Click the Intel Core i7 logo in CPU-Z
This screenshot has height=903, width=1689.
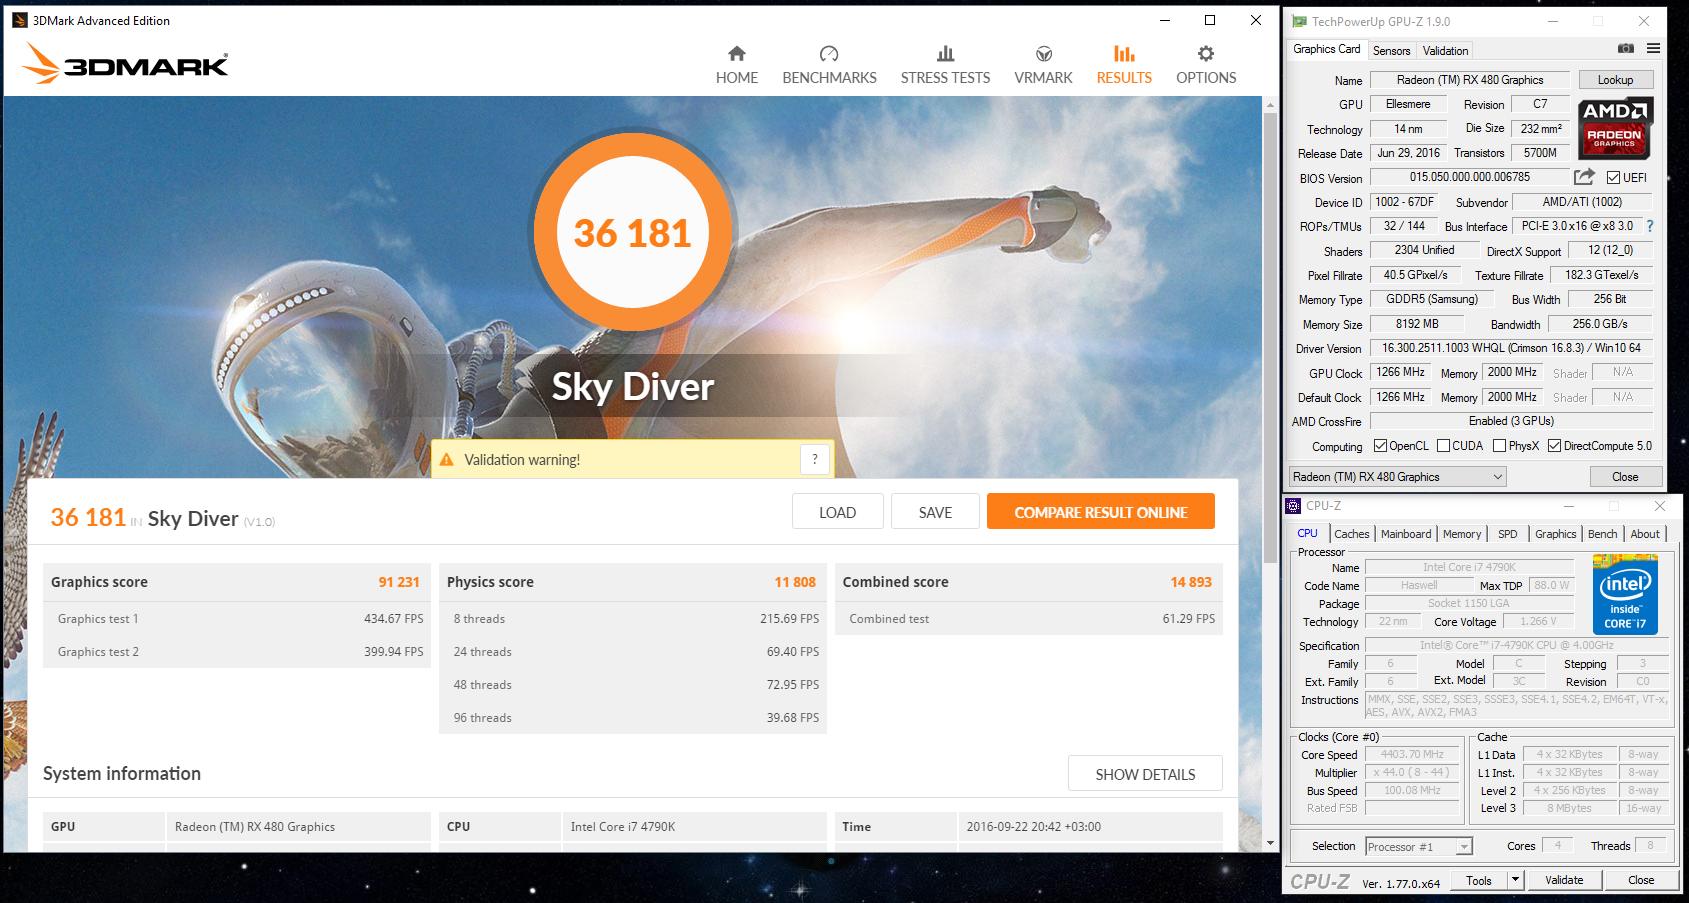(x=1625, y=594)
